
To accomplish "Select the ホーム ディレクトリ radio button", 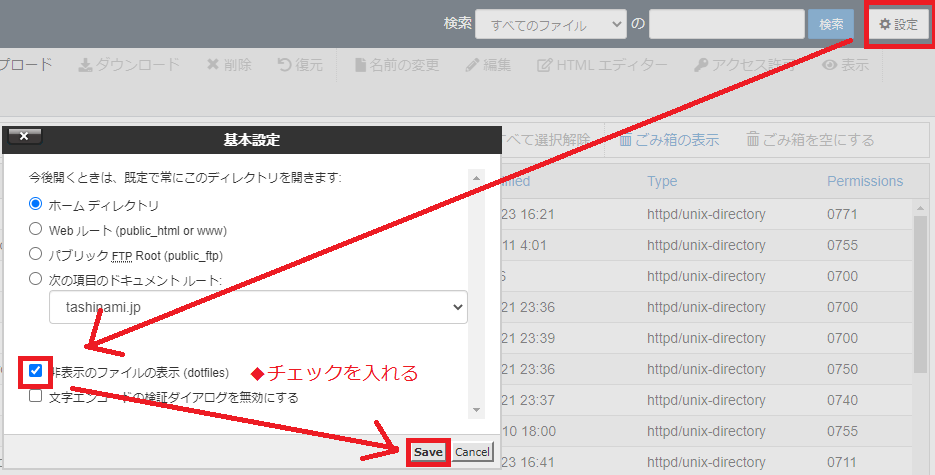I will [36, 205].
